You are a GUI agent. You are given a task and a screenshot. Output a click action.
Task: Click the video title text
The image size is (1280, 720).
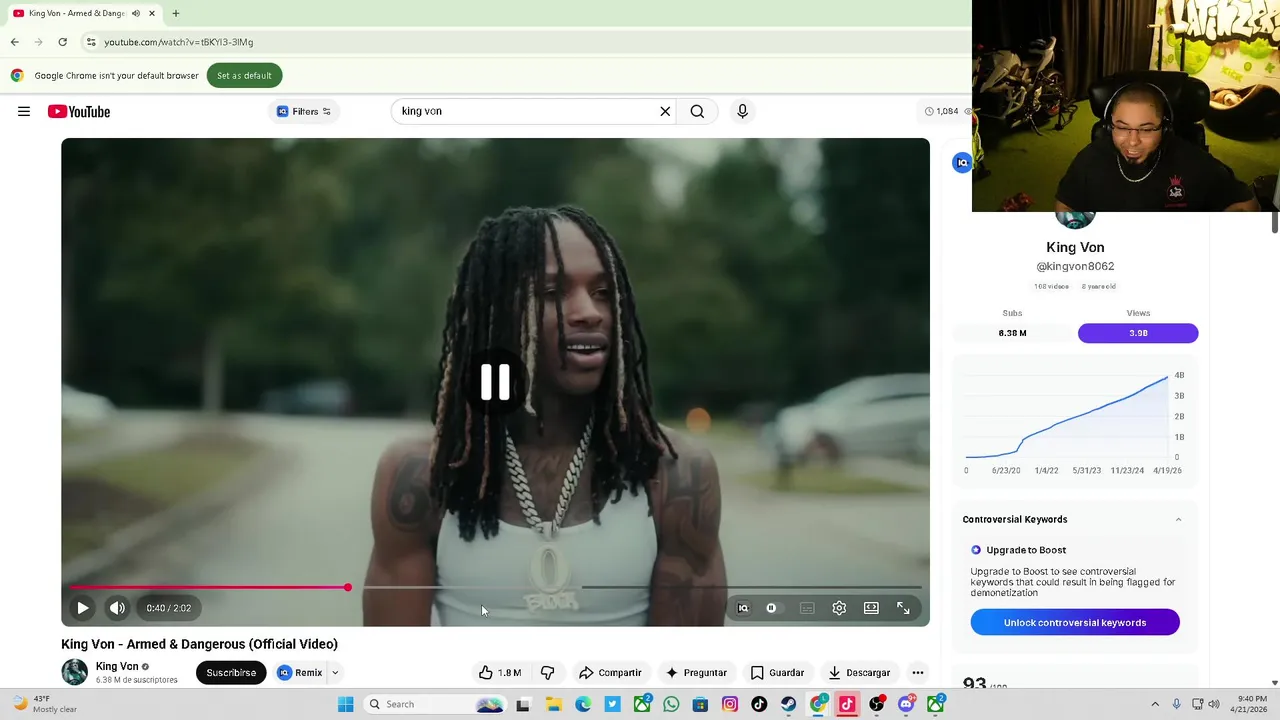[199, 644]
